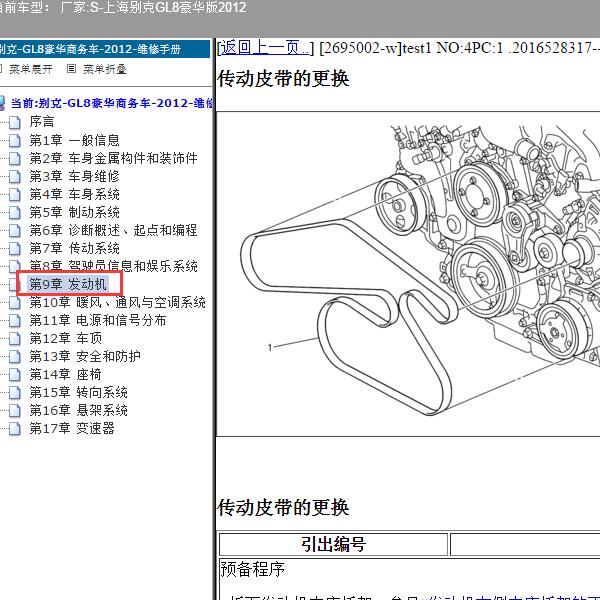
Task: Click the 菜单折叠 collapse icon
Action: tap(71, 69)
